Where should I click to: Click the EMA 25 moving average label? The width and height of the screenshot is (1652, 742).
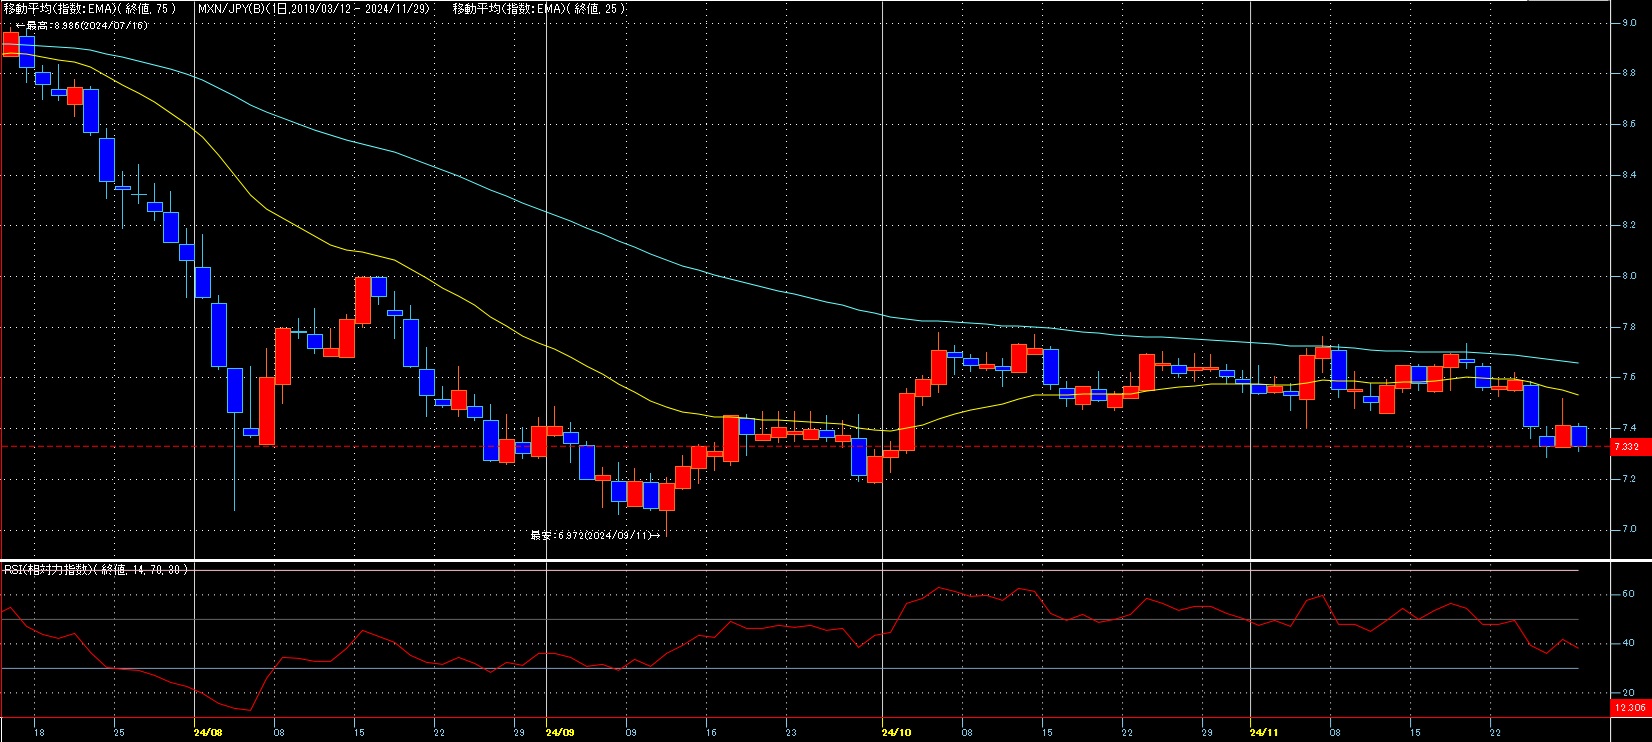[x=540, y=8]
